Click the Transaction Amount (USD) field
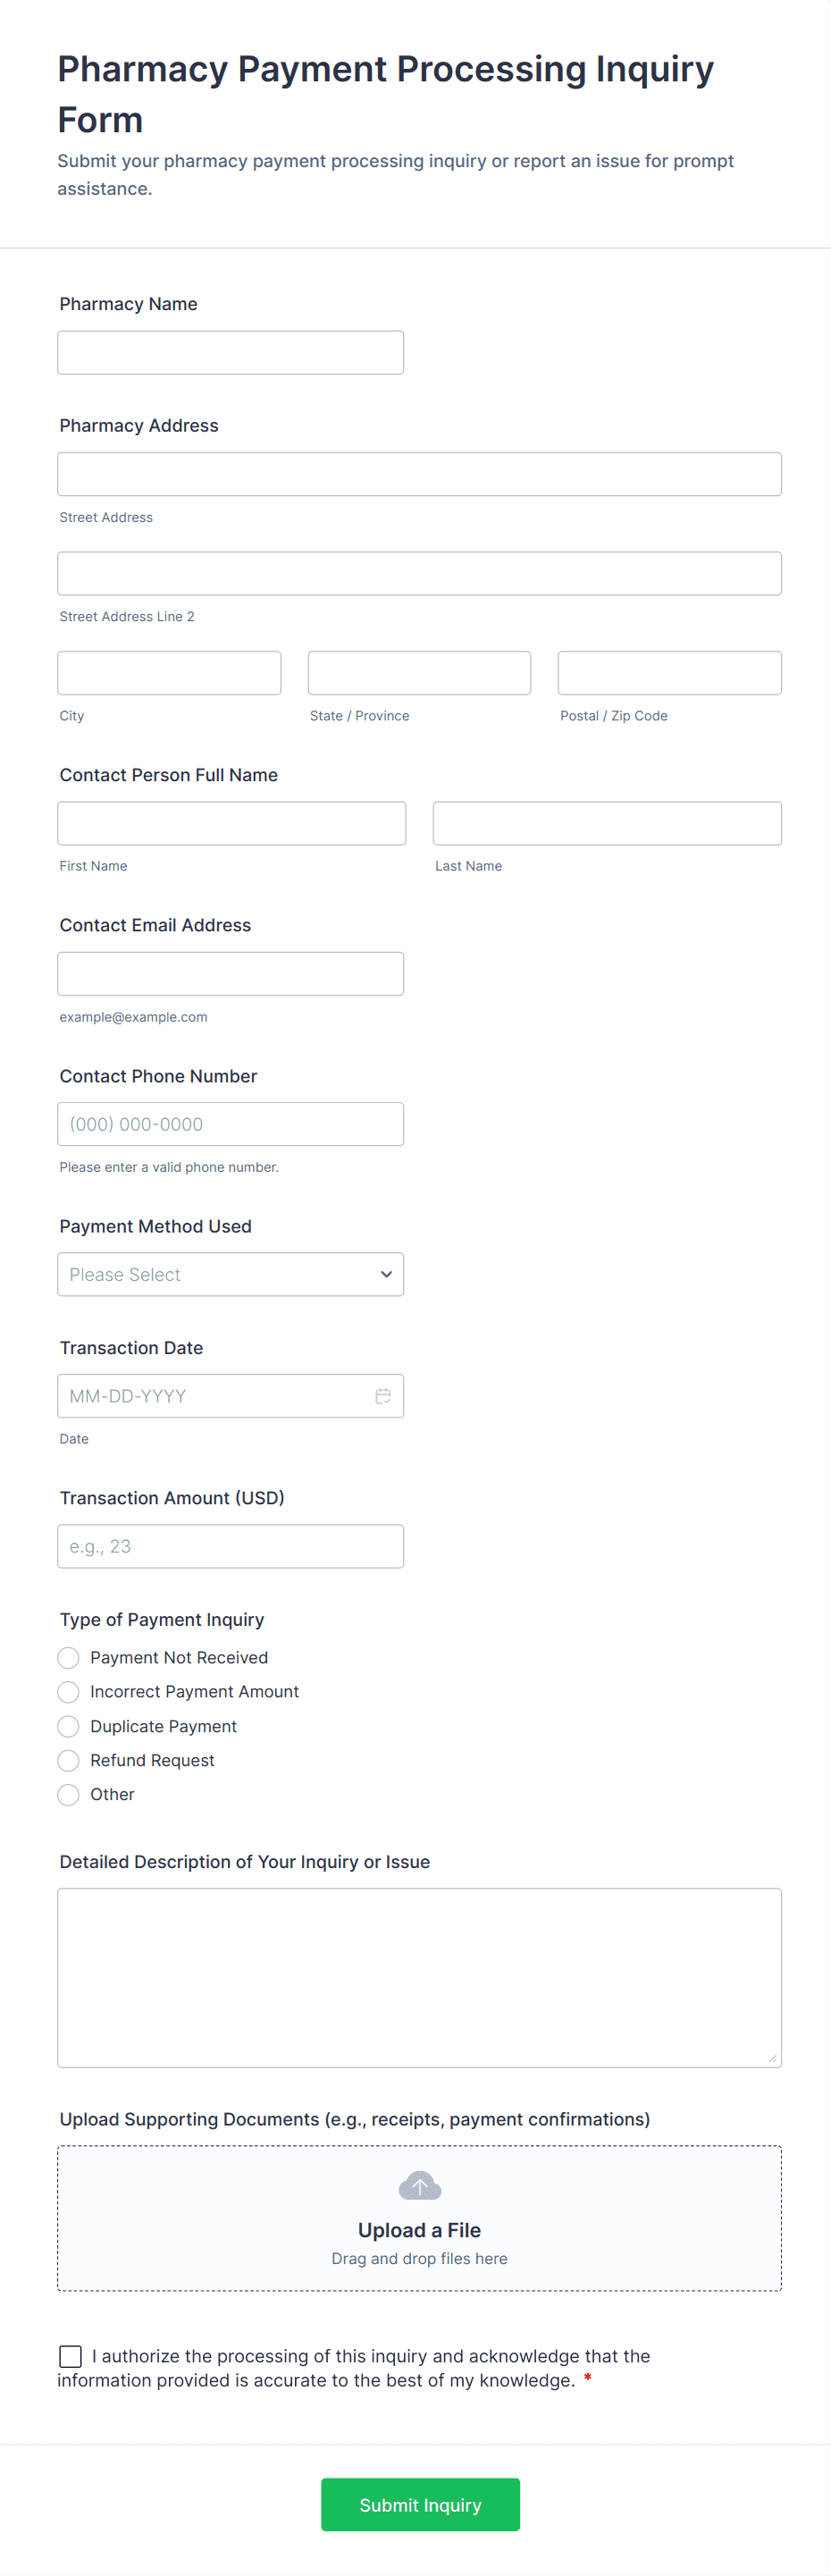Image resolution: width=831 pixels, height=2576 pixels. [230, 1546]
